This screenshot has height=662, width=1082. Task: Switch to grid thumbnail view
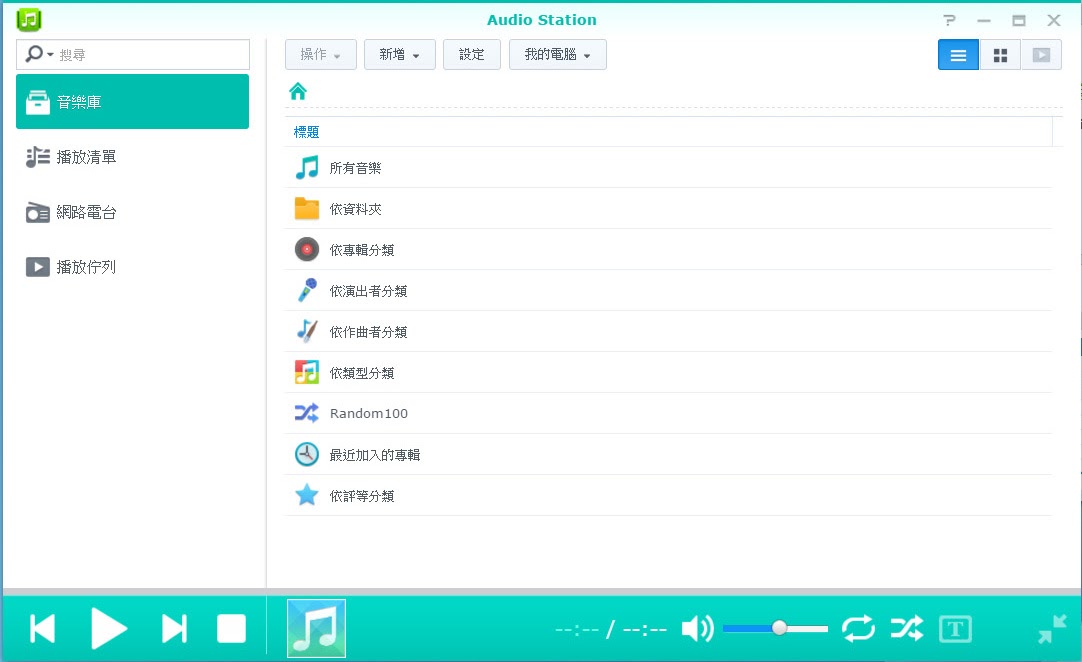[1000, 55]
